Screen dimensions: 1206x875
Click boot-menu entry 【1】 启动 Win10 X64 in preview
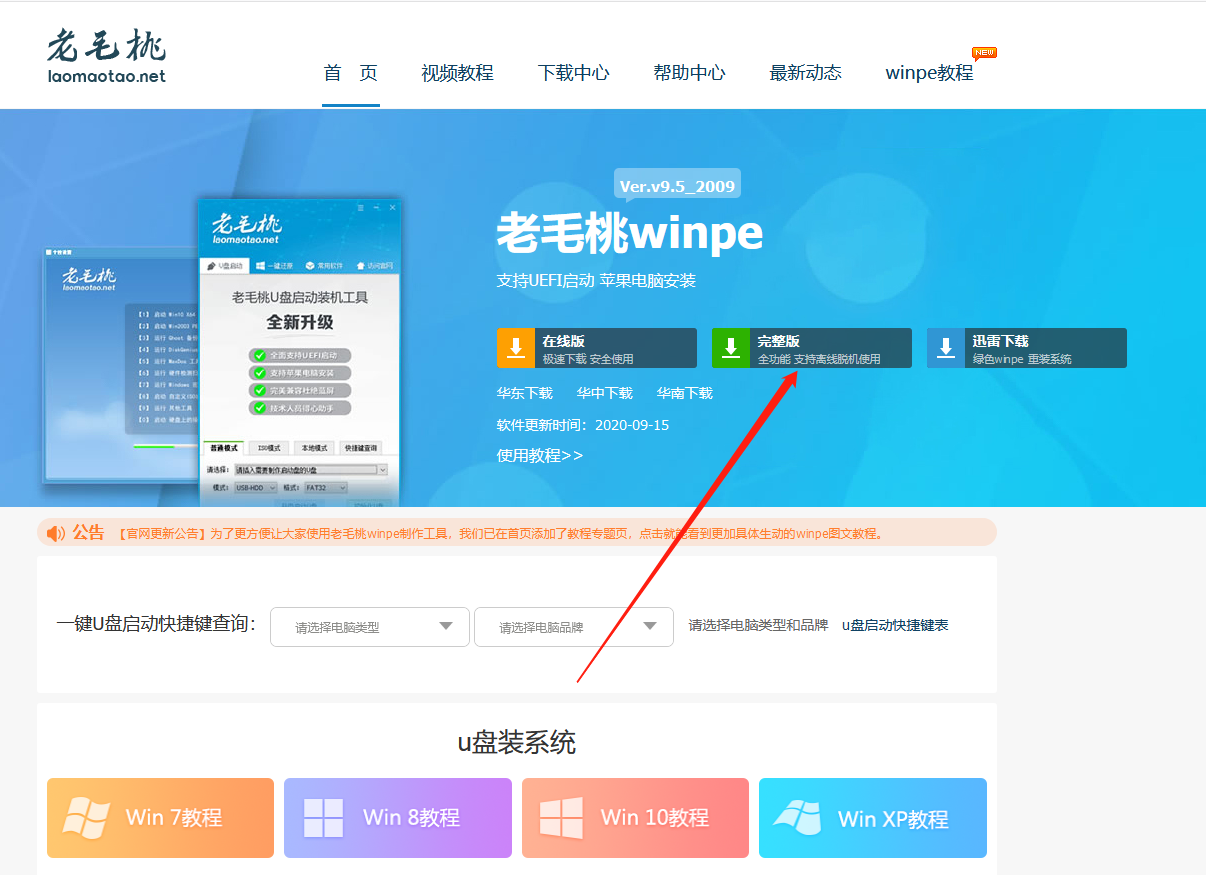coord(166,314)
